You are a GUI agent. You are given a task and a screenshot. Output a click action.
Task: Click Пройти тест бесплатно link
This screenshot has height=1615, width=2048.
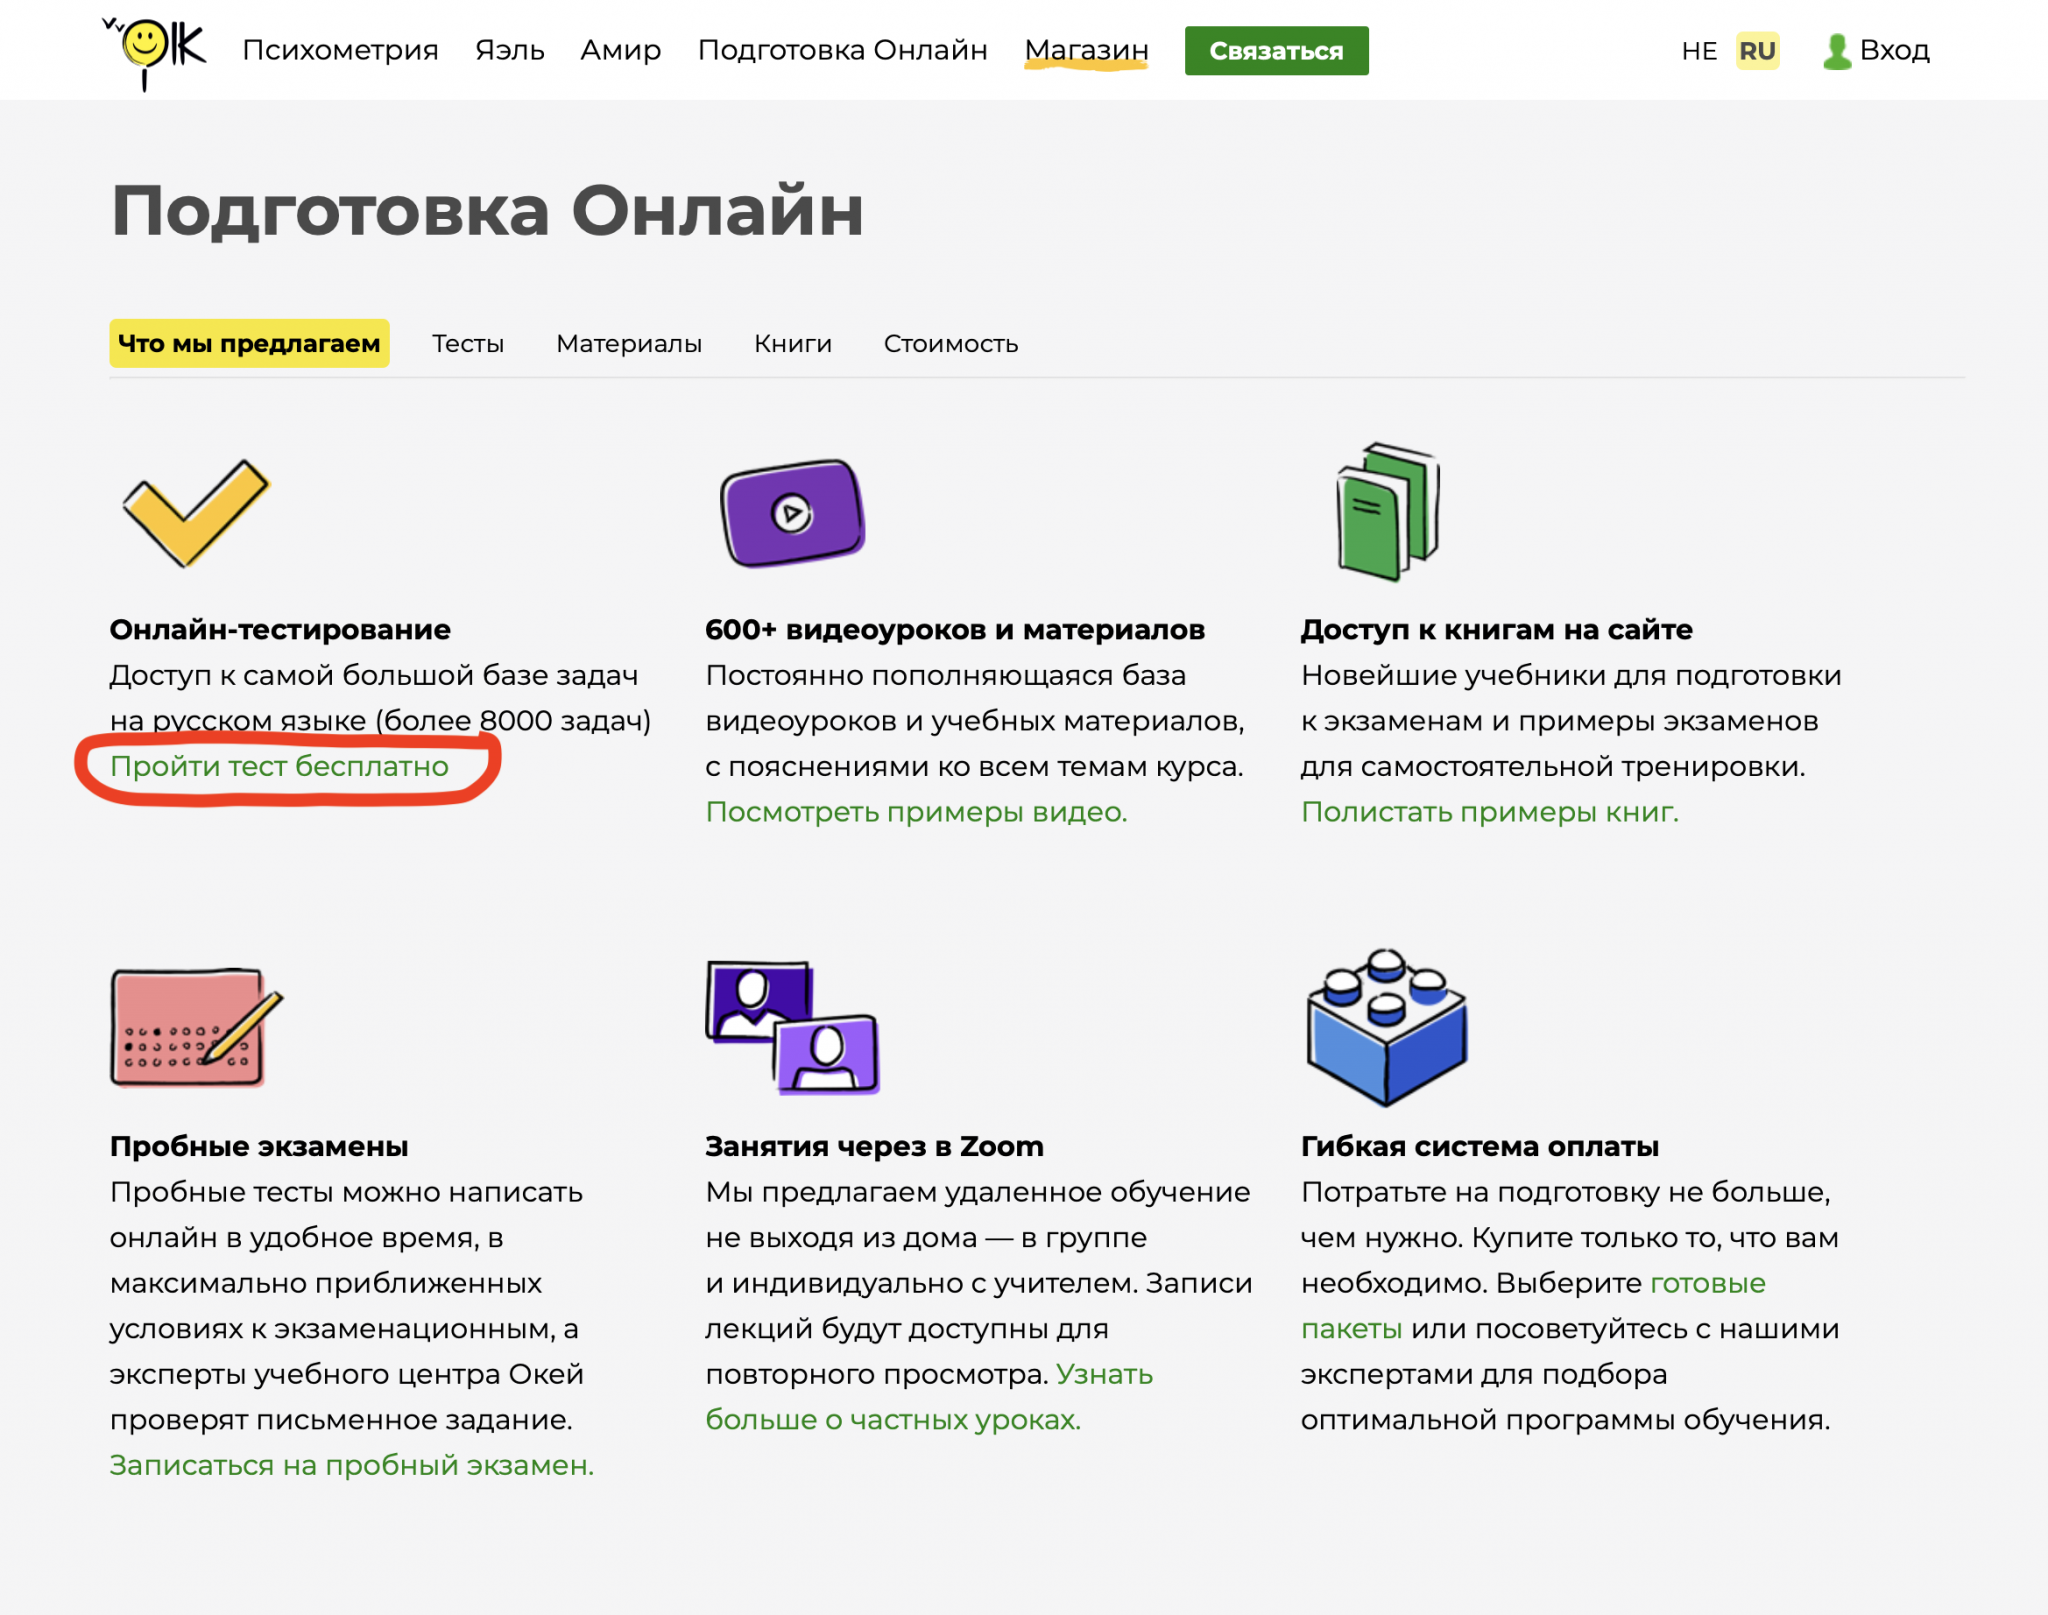(x=279, y=766)
